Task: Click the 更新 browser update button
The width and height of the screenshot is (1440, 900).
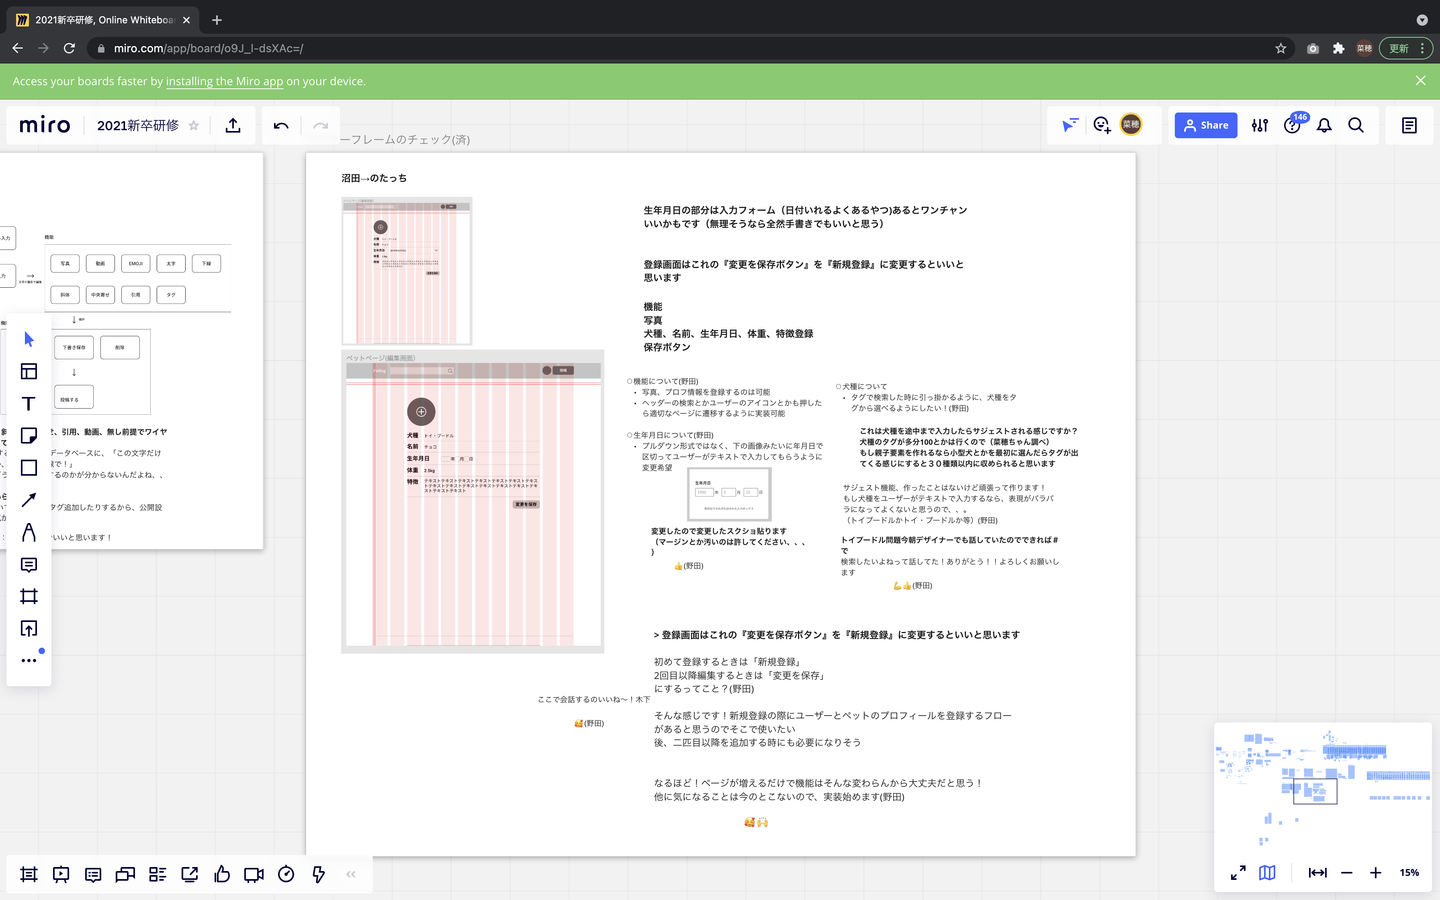Action: (1399, 48)
